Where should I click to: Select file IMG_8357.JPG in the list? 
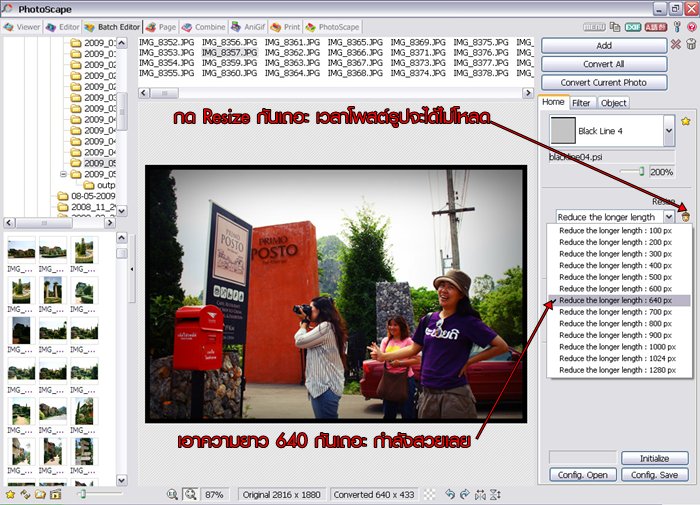[229, 52]
